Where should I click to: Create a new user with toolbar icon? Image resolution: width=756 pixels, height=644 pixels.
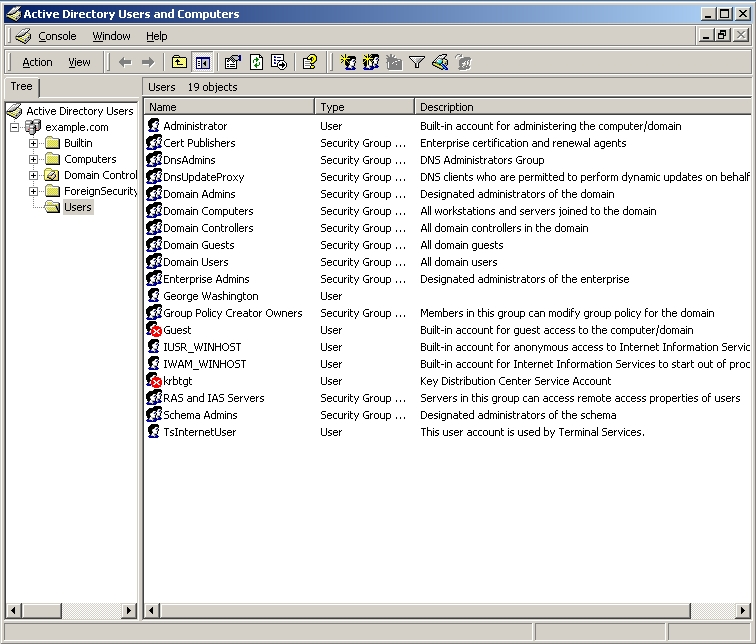point(348,62)
